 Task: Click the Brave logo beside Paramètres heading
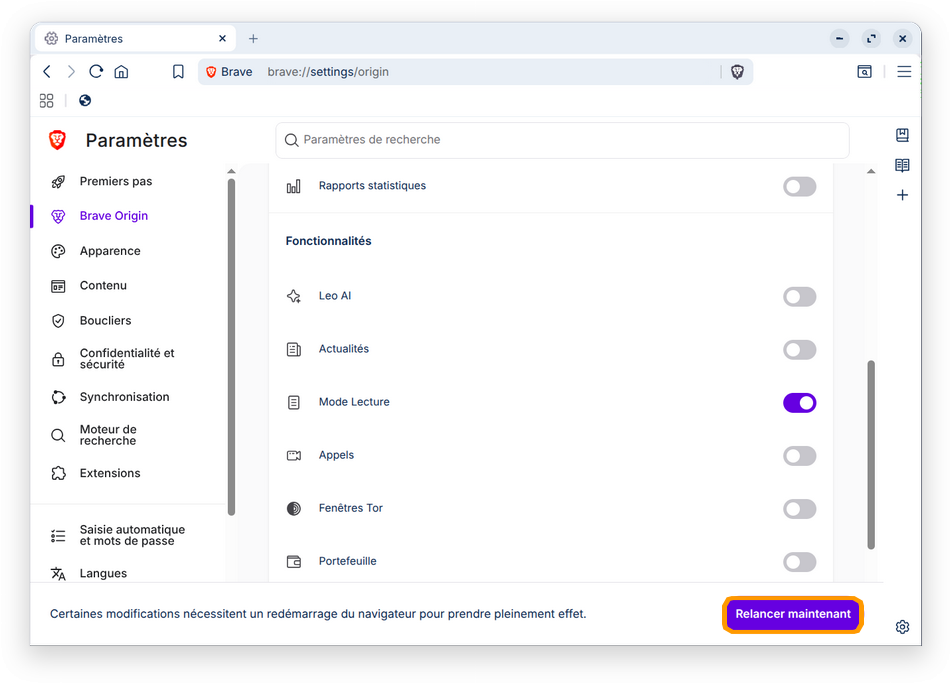(58, 140)
